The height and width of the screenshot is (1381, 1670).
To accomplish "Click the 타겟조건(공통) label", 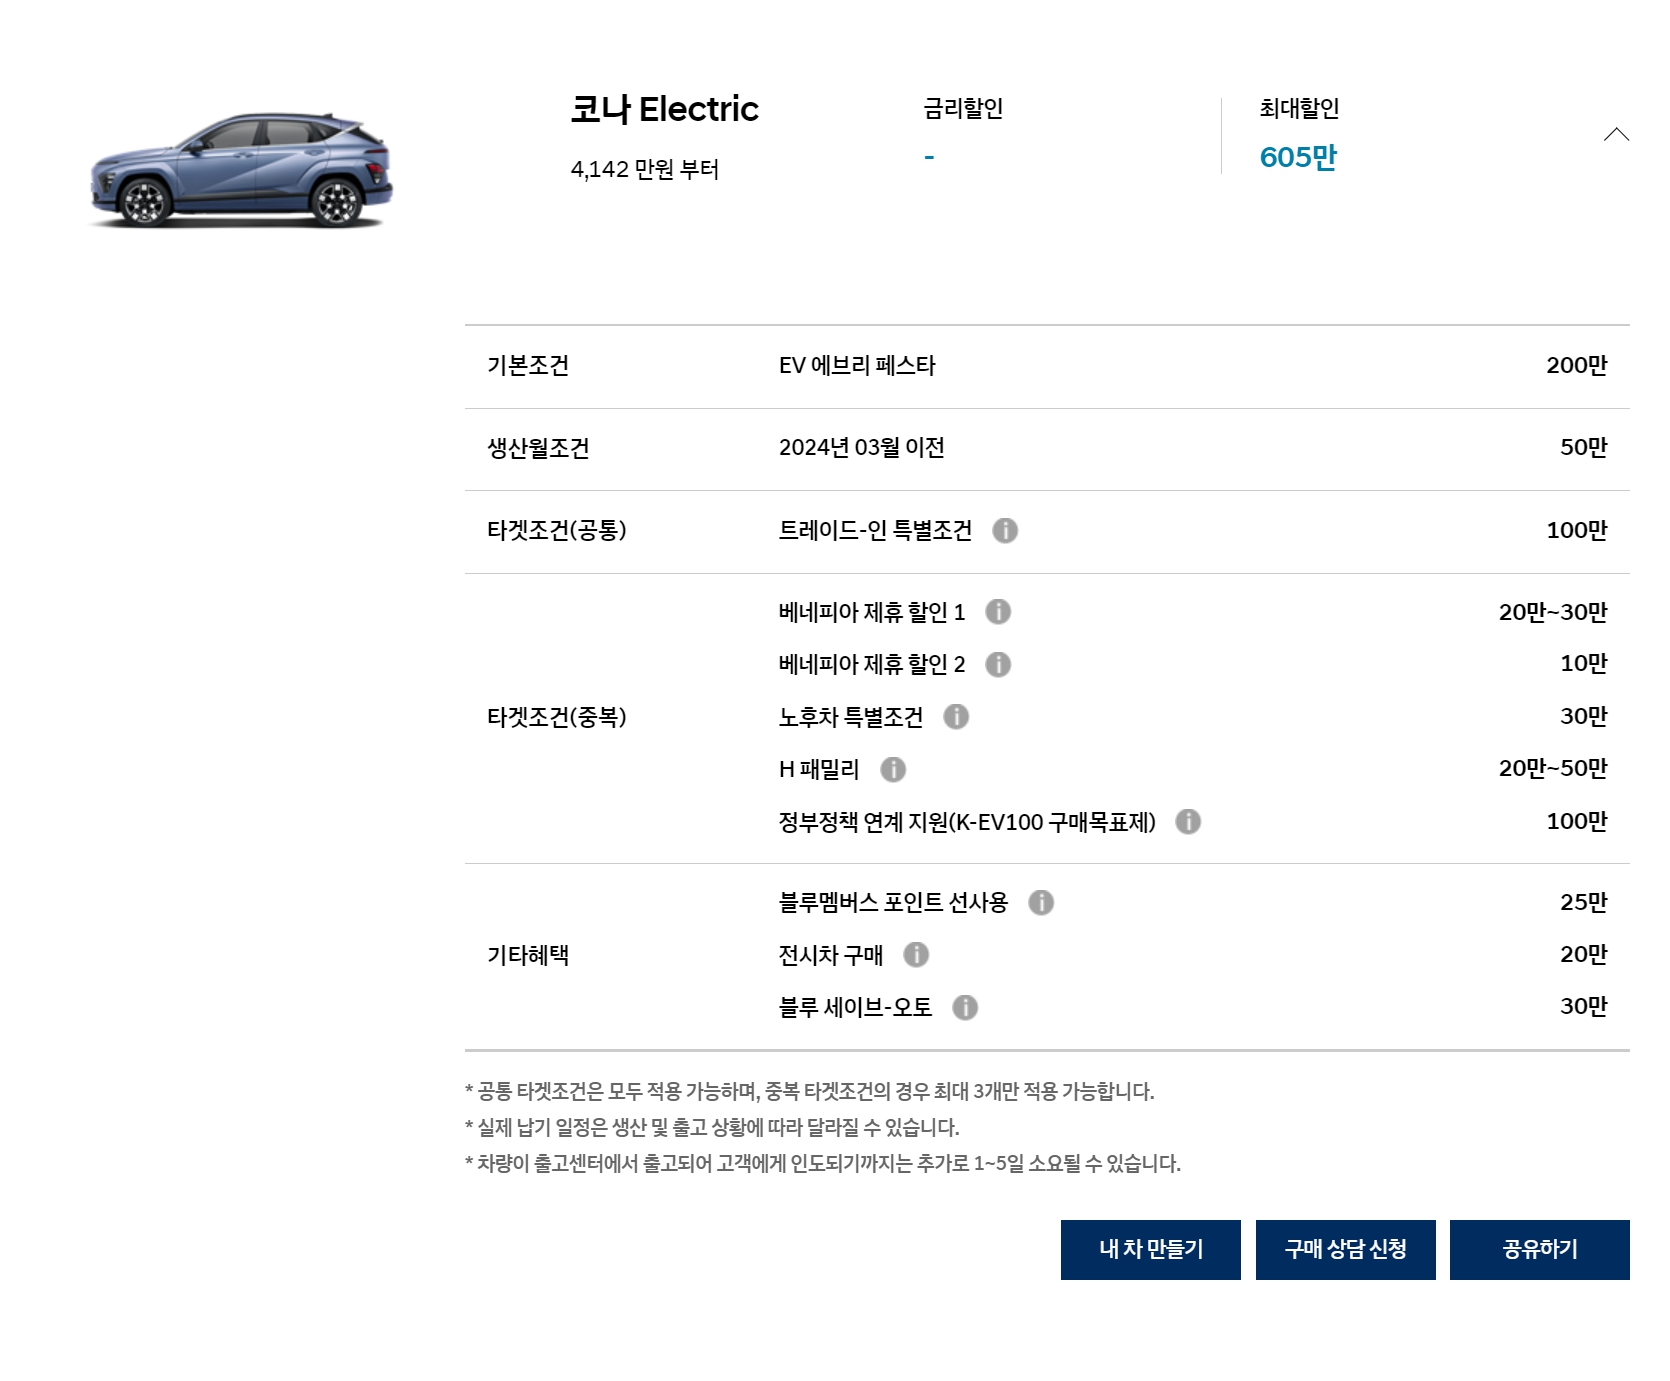I will click(557, 530).
